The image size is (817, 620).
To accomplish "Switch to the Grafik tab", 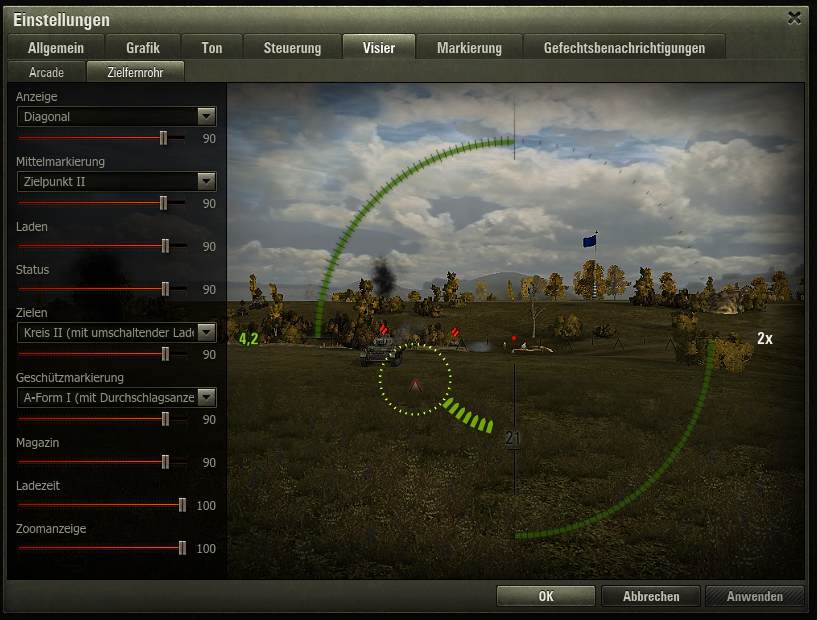I will pos(143,48).
